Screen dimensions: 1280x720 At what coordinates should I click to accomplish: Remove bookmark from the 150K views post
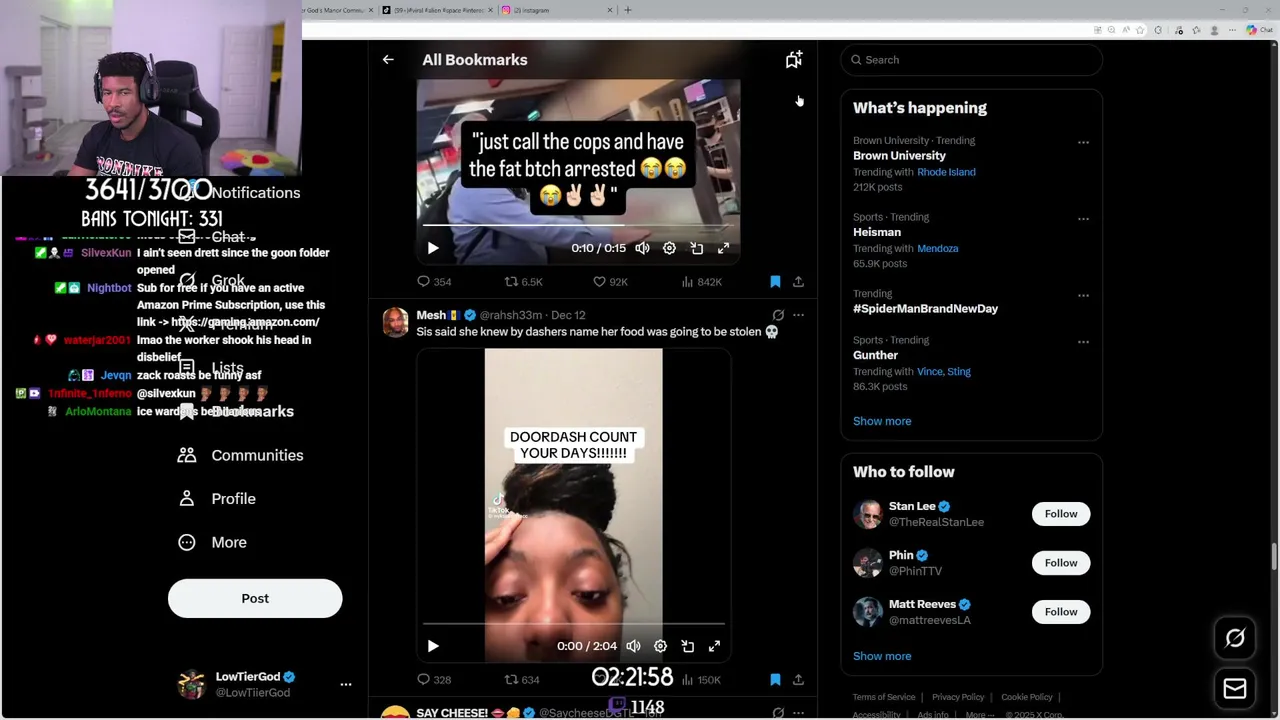point(775,680)
